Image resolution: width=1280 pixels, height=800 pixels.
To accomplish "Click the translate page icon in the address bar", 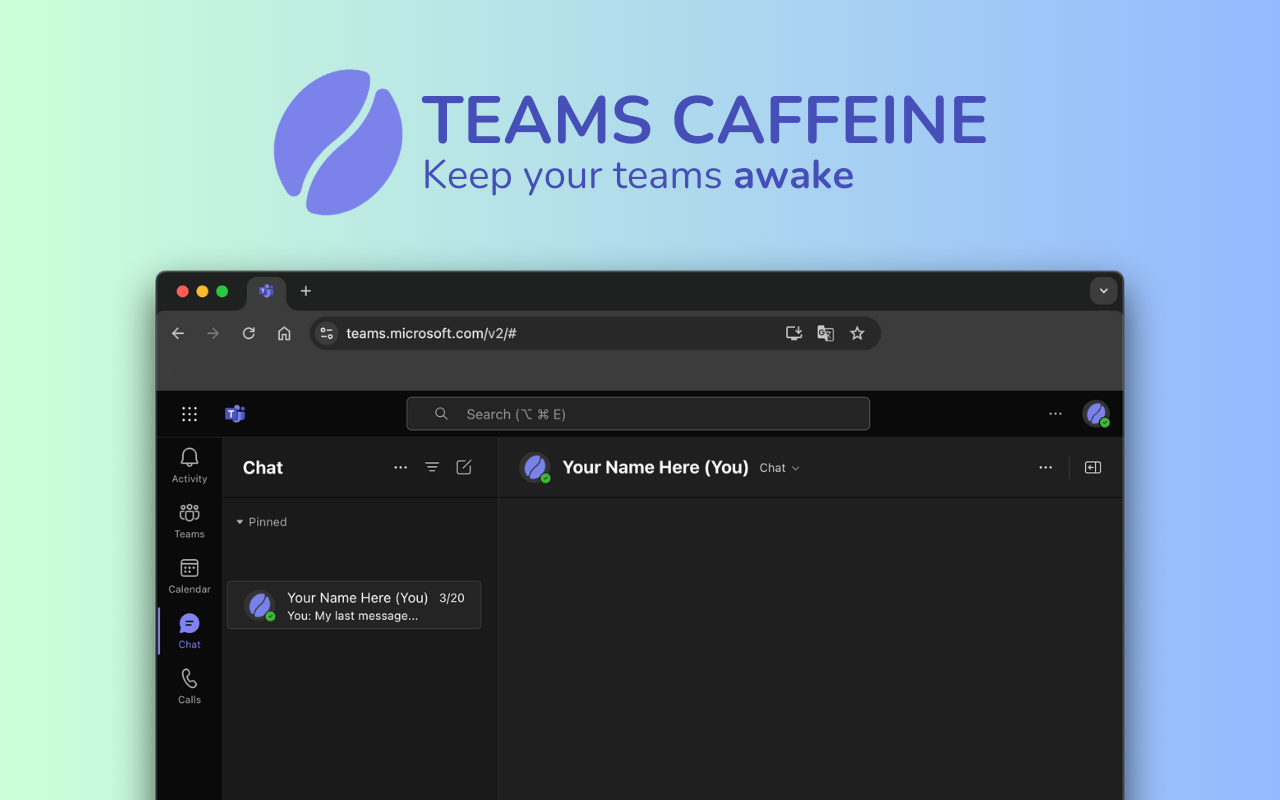I will pyautogui.click(x=825, y=333).
